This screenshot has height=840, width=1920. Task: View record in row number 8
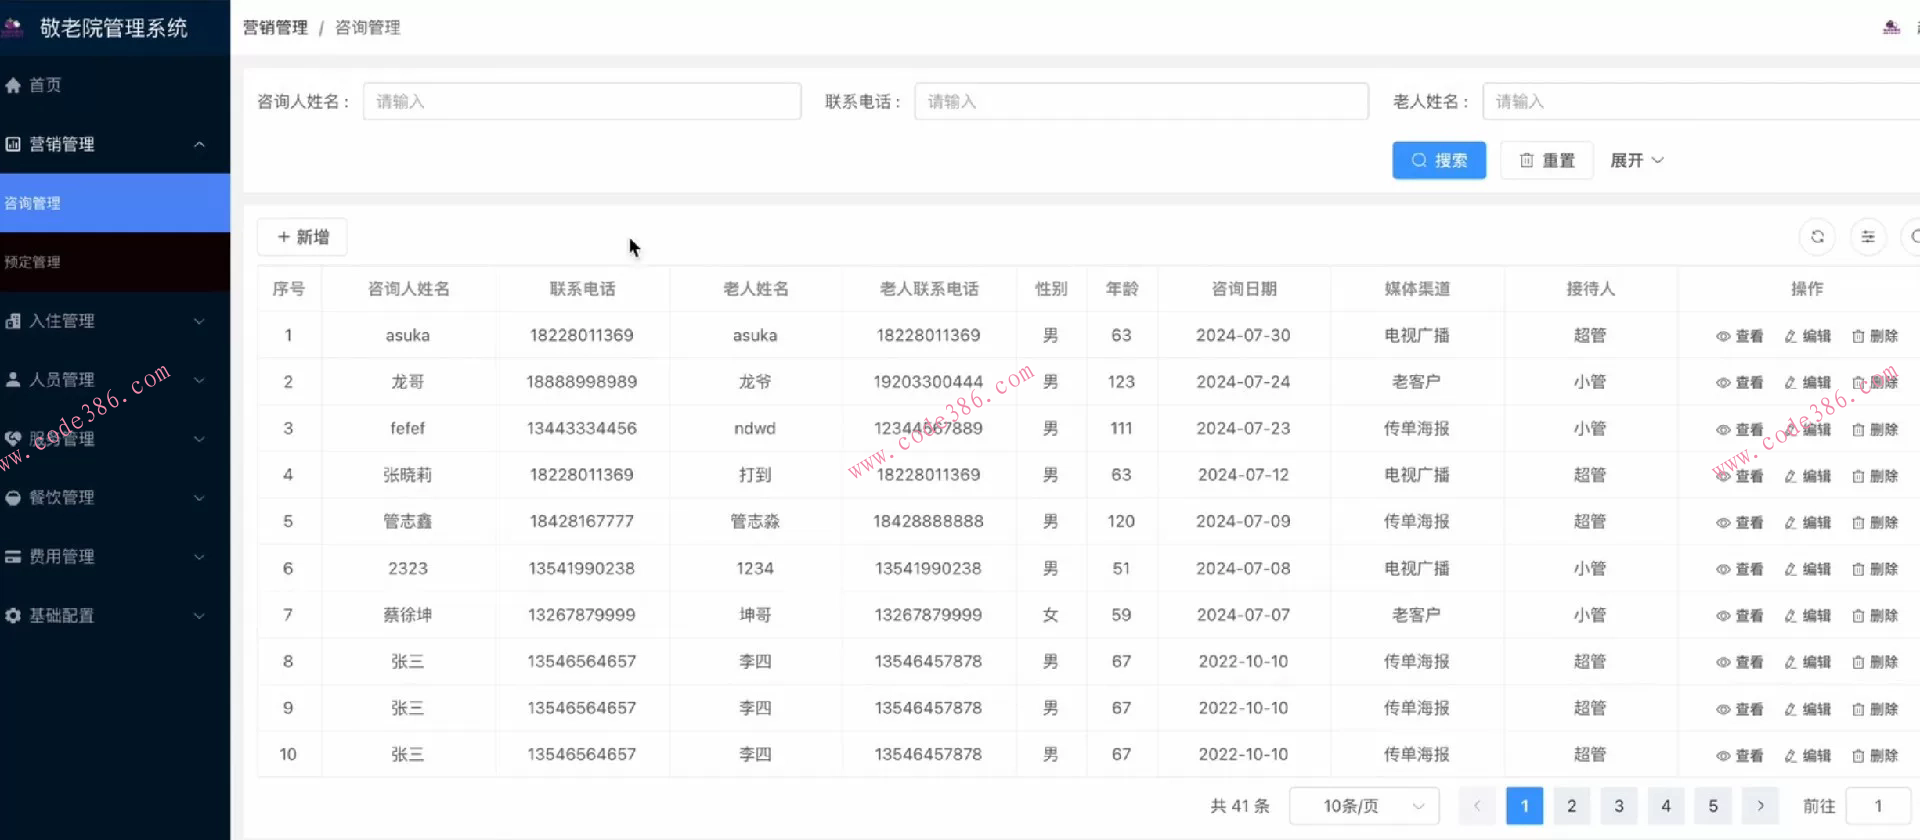click(1739, 662)
